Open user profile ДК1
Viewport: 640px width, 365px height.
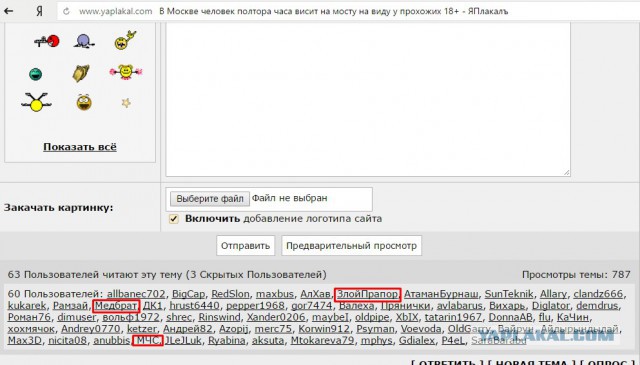coord(153,305)
